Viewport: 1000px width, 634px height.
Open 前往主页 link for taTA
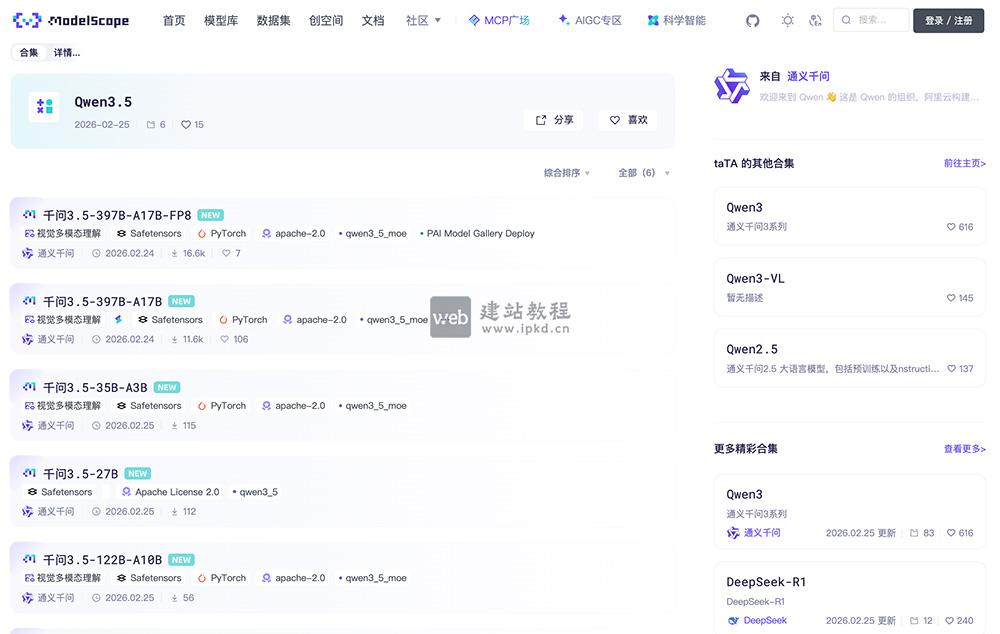tap(963, 163)
